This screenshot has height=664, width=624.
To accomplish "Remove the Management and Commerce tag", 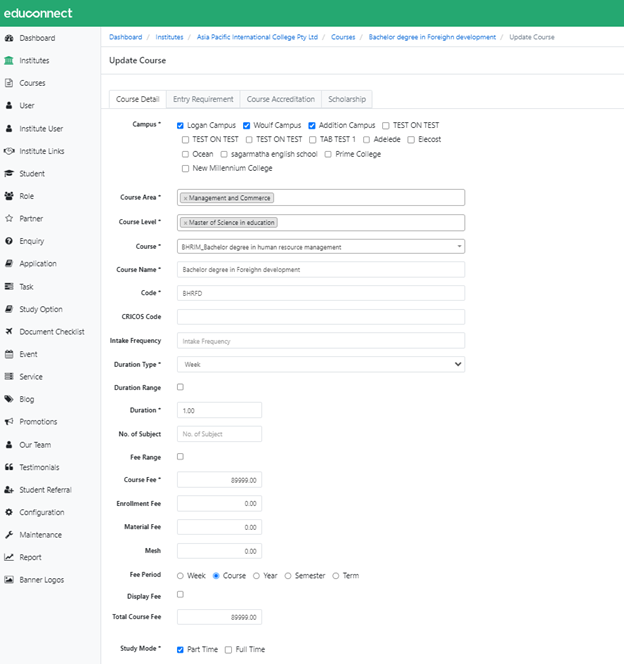I will tap(185, 198).
